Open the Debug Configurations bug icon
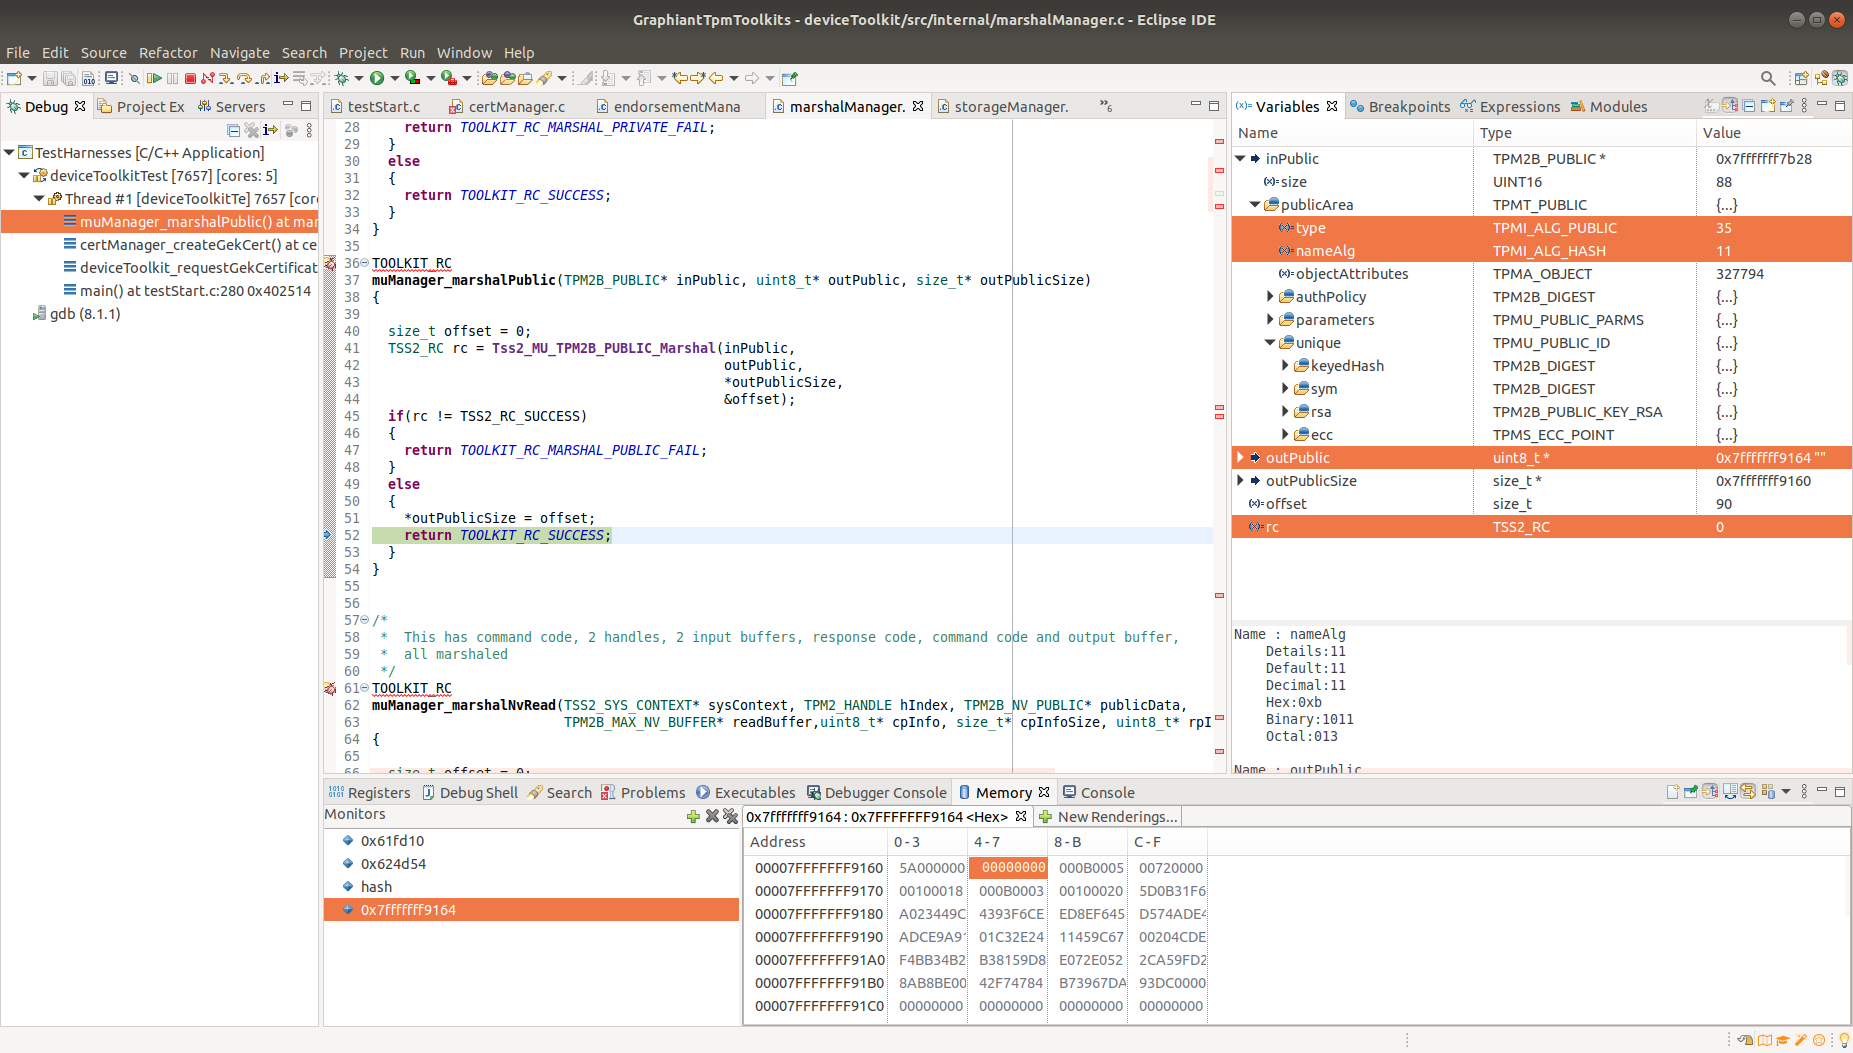The image size is (1853, 1053). tap(342, 78)
